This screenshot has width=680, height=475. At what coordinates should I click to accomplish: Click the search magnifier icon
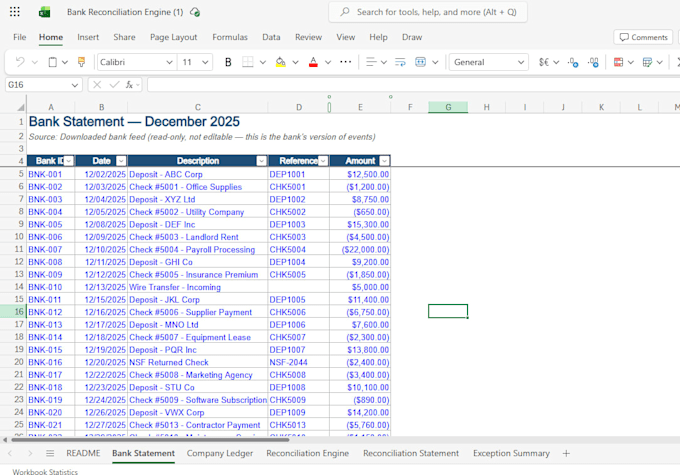pos(345,12)
